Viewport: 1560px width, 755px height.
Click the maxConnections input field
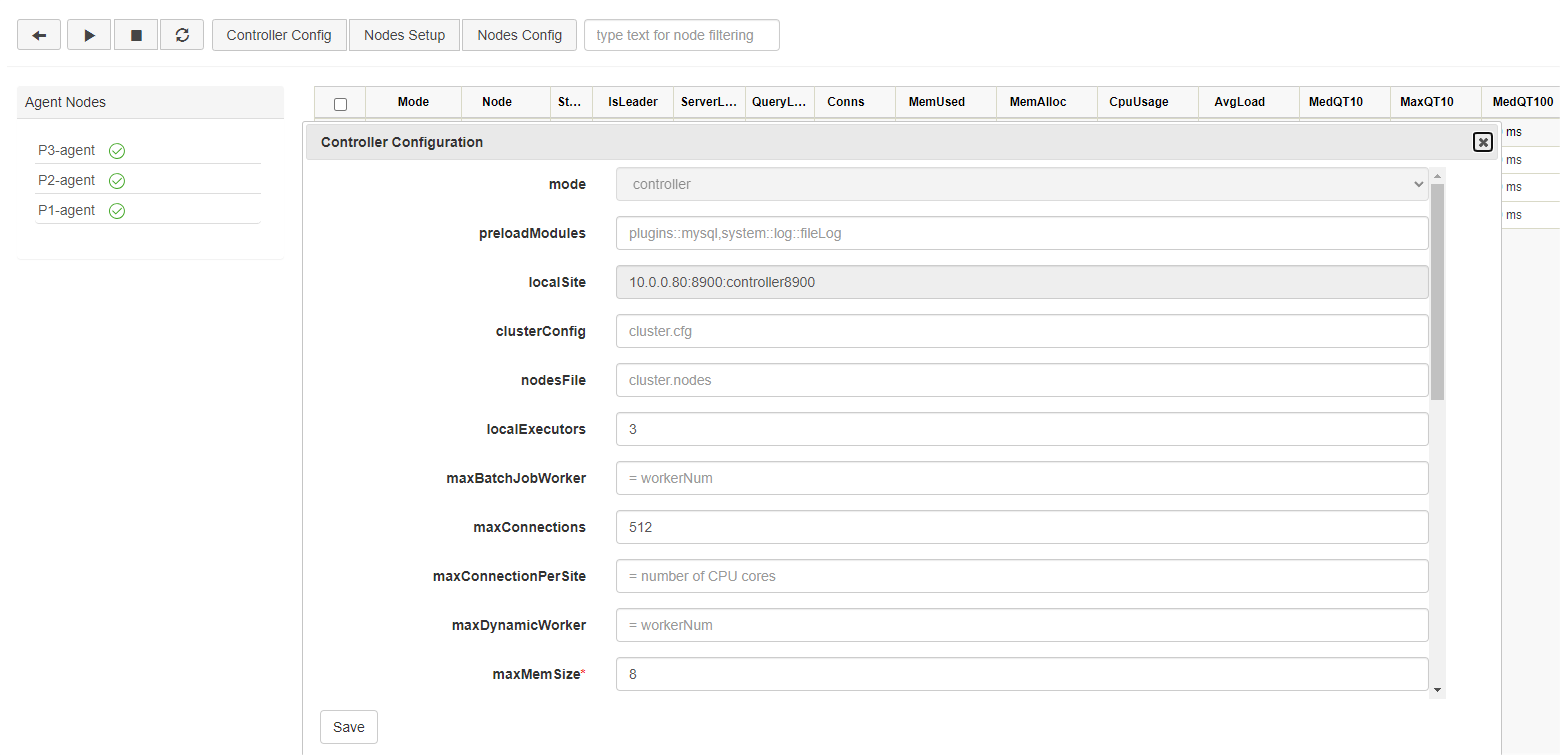click(1021, 527)
